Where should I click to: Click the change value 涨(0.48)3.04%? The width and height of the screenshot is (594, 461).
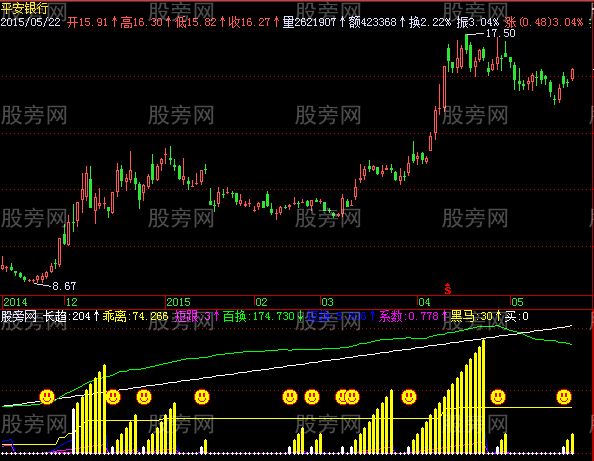click(544, 22)
